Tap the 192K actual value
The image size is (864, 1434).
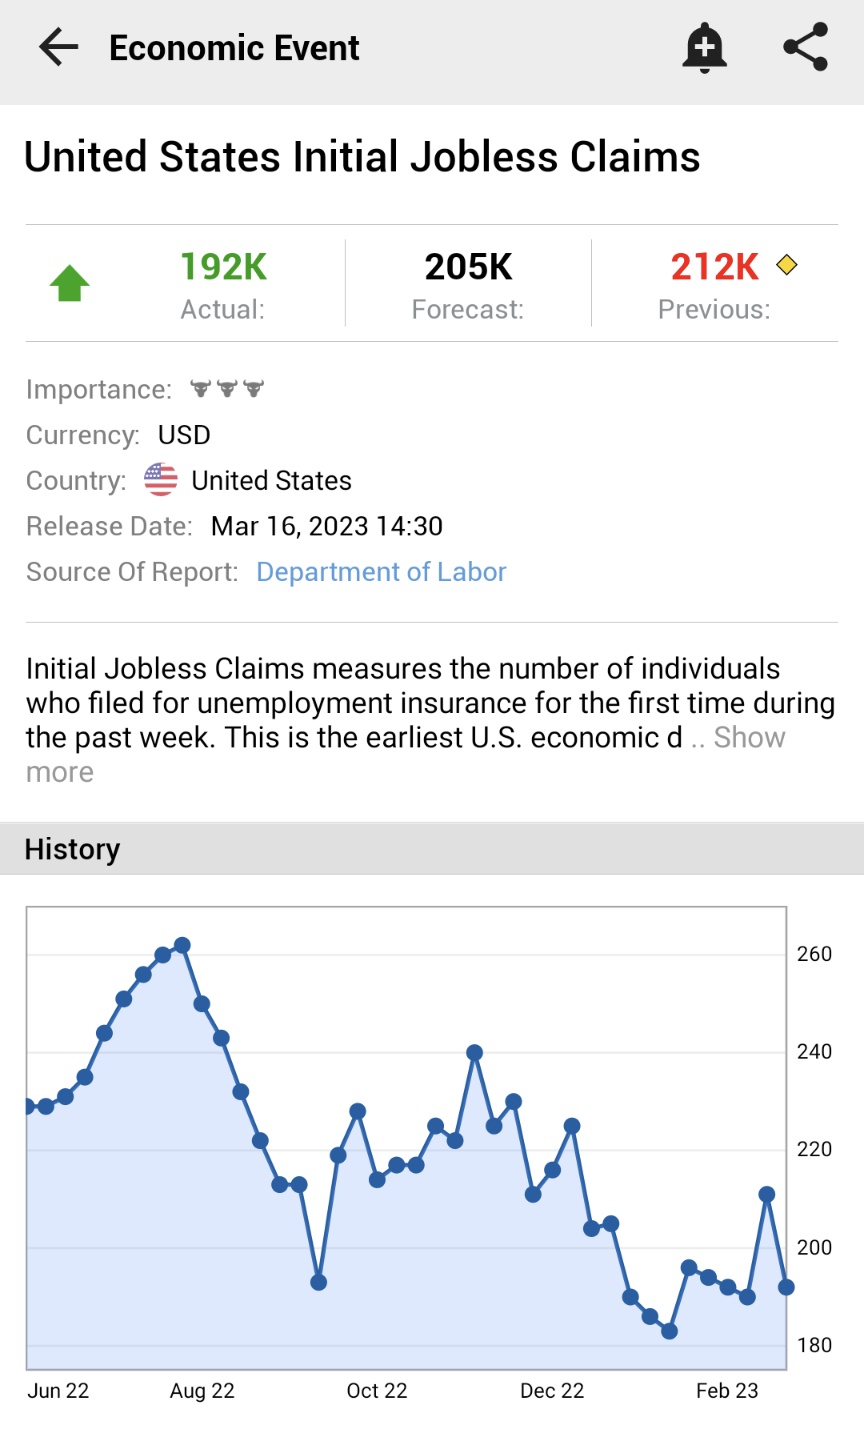point(223,267)
